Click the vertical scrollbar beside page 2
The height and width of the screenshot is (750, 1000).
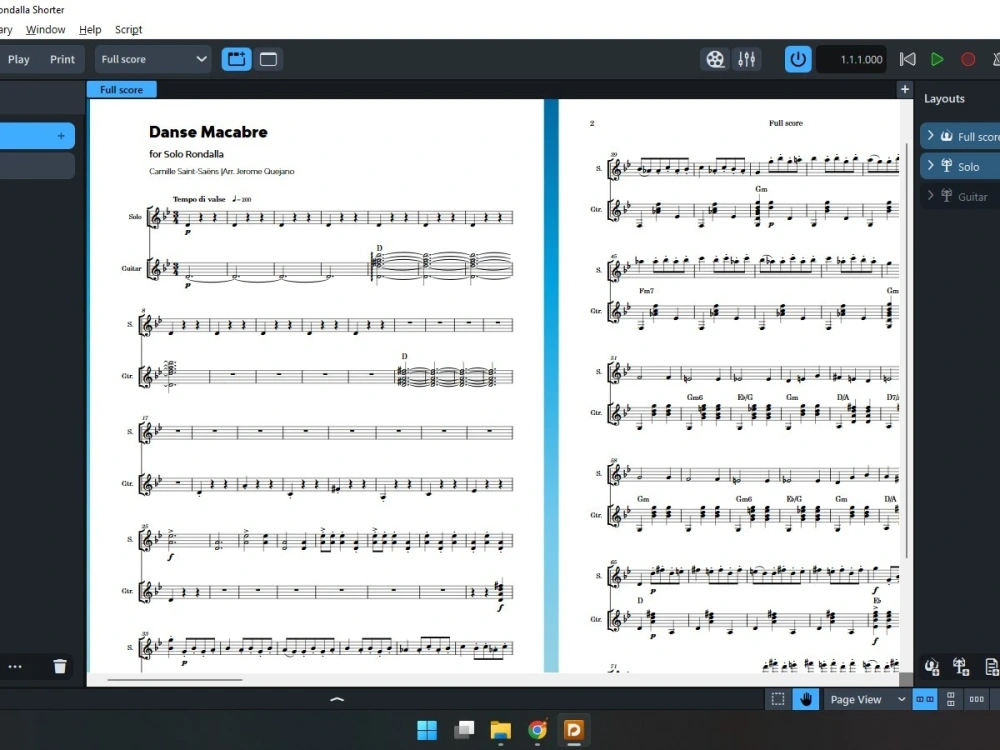pos(907,351)
